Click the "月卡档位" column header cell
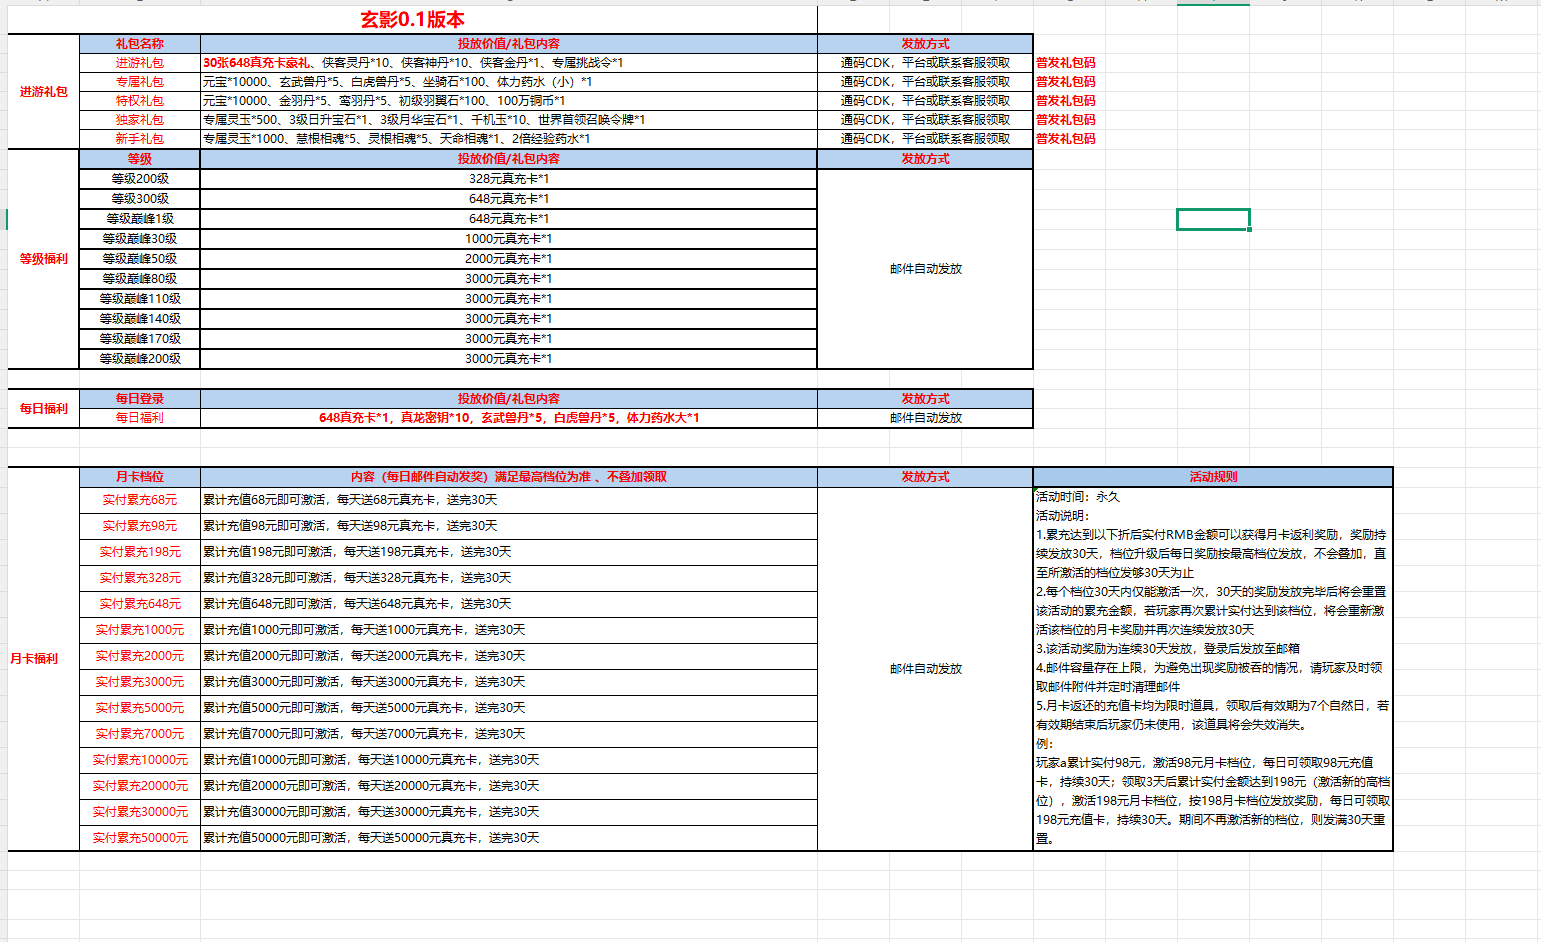Image resolution: width=1541 pixels, height=942 pixels. pyautogui.click(x=139, y=477)
